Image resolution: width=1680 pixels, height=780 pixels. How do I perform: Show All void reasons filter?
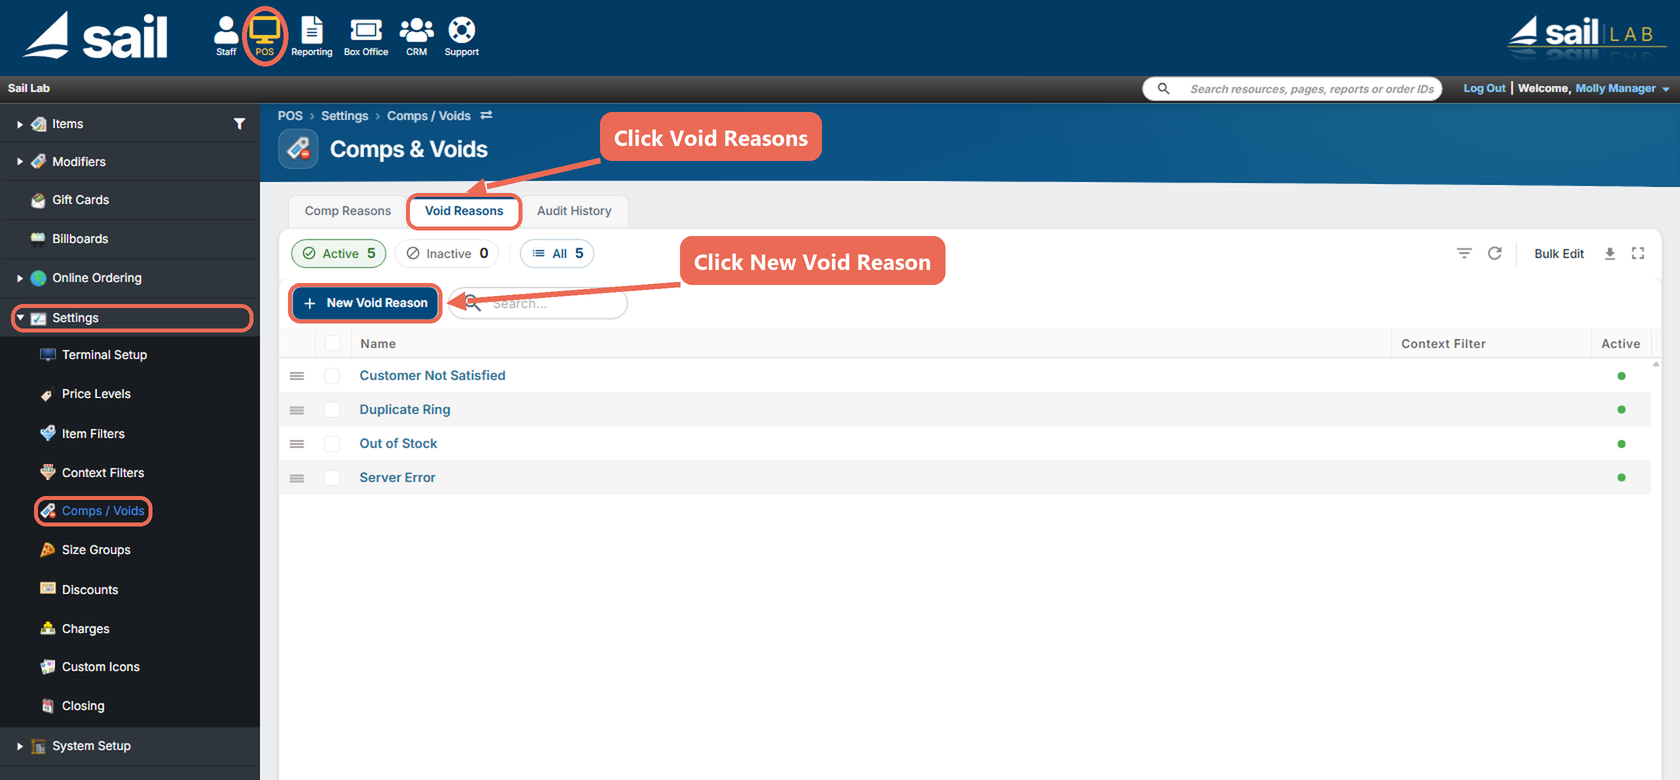click(557, 254)
